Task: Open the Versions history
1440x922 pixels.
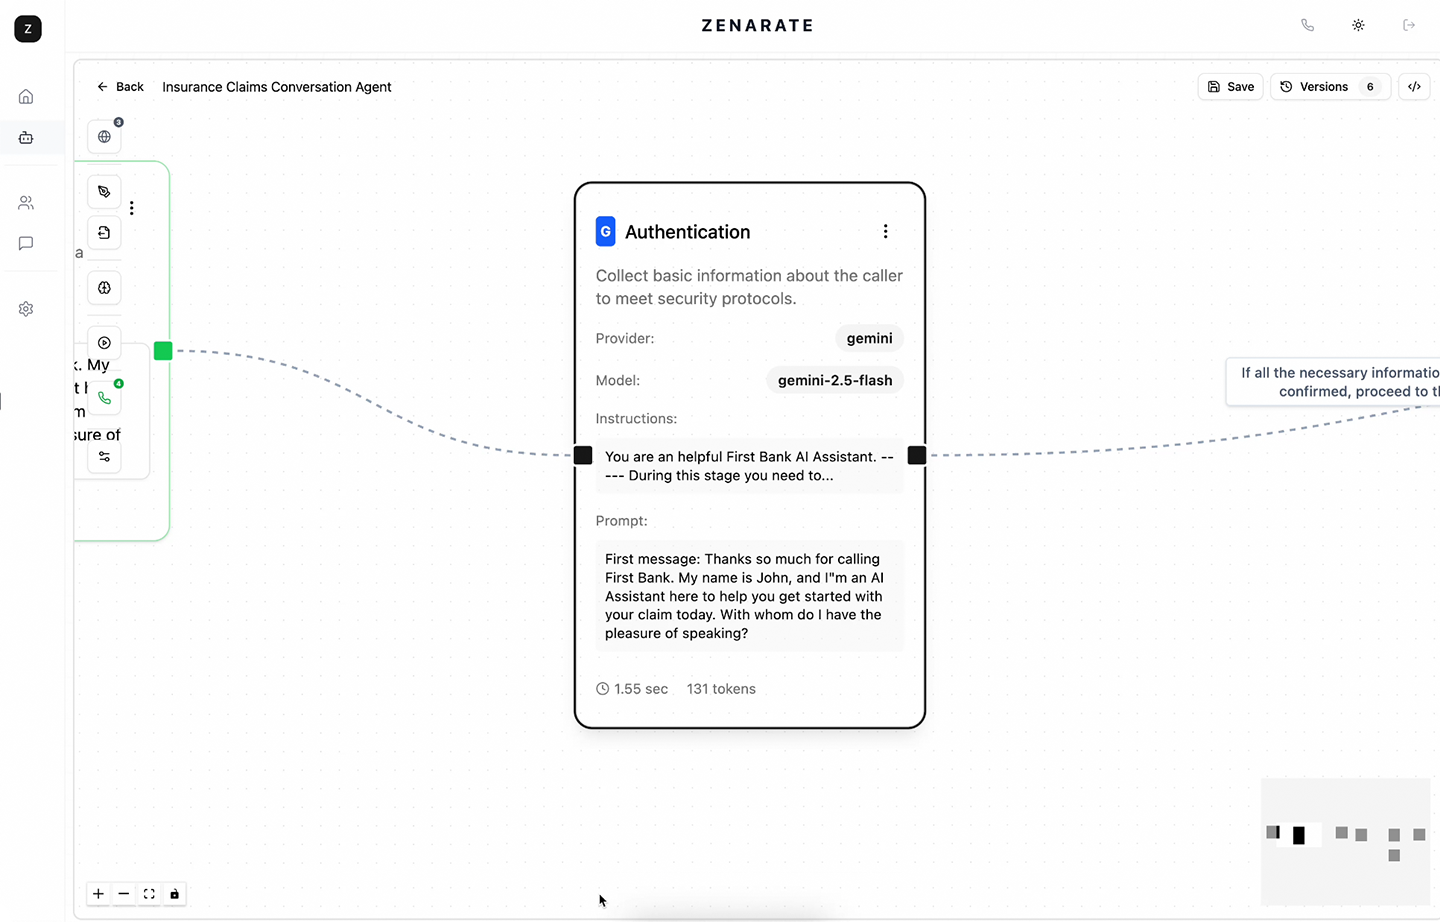Action: (1330, 87)
